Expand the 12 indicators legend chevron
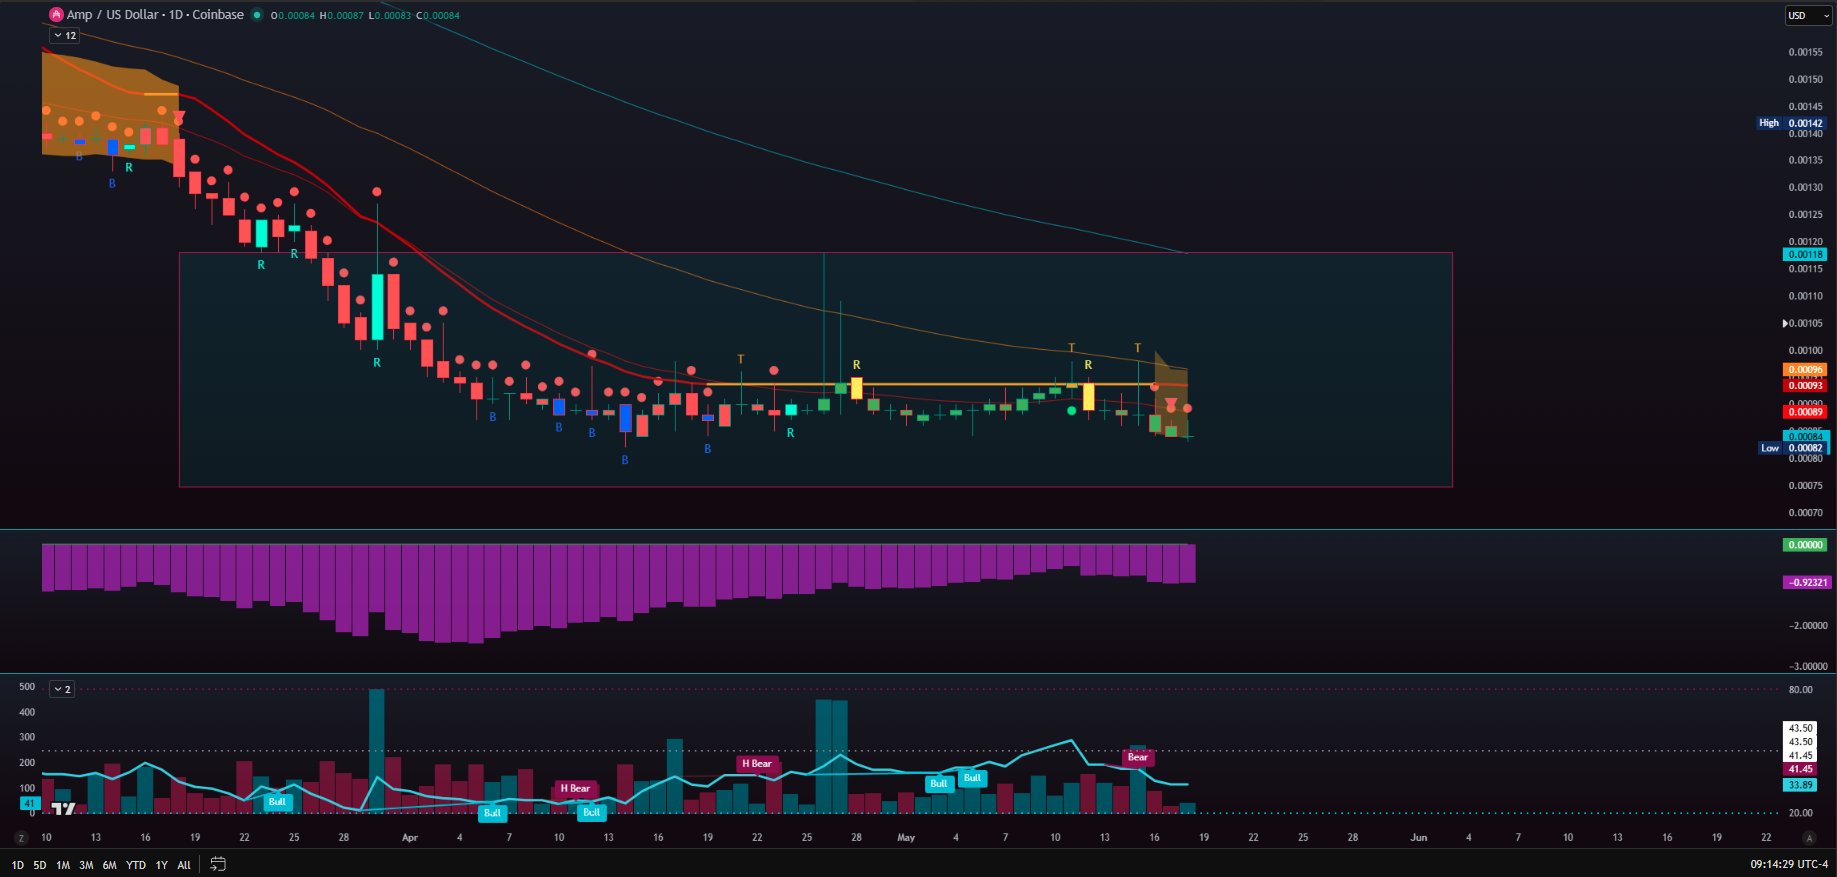Screen dimensions: 1837x877 pyautogui.click(x=64, y=35)
